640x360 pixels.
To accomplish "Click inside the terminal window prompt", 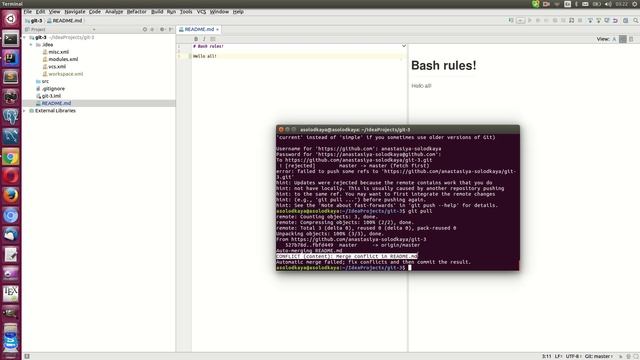I will tap(410, 268).
